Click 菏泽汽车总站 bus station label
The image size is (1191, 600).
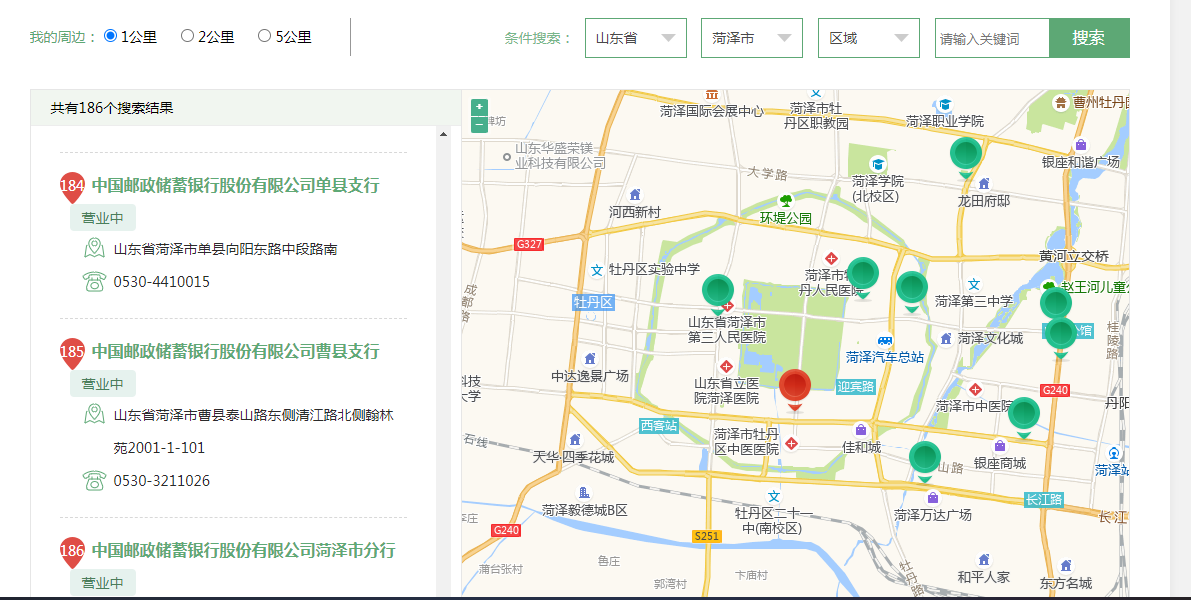(x=885, y=357)
